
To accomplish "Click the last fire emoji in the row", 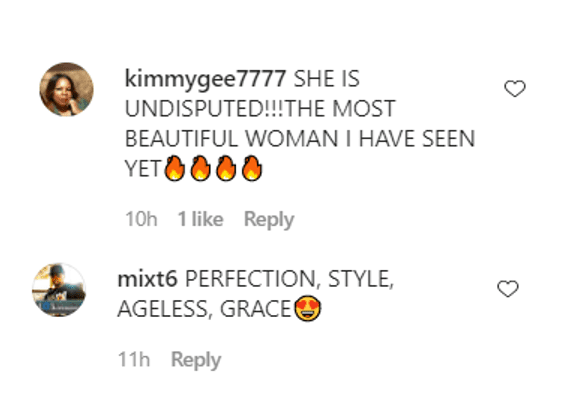I will click(x=252, y=168).
